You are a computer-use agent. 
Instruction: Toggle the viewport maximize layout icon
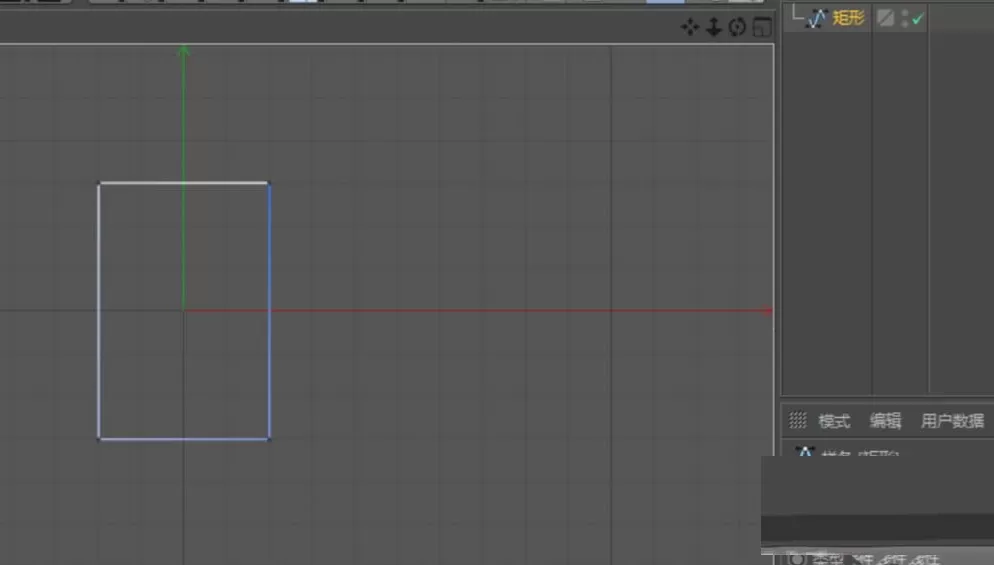point(762,27)
